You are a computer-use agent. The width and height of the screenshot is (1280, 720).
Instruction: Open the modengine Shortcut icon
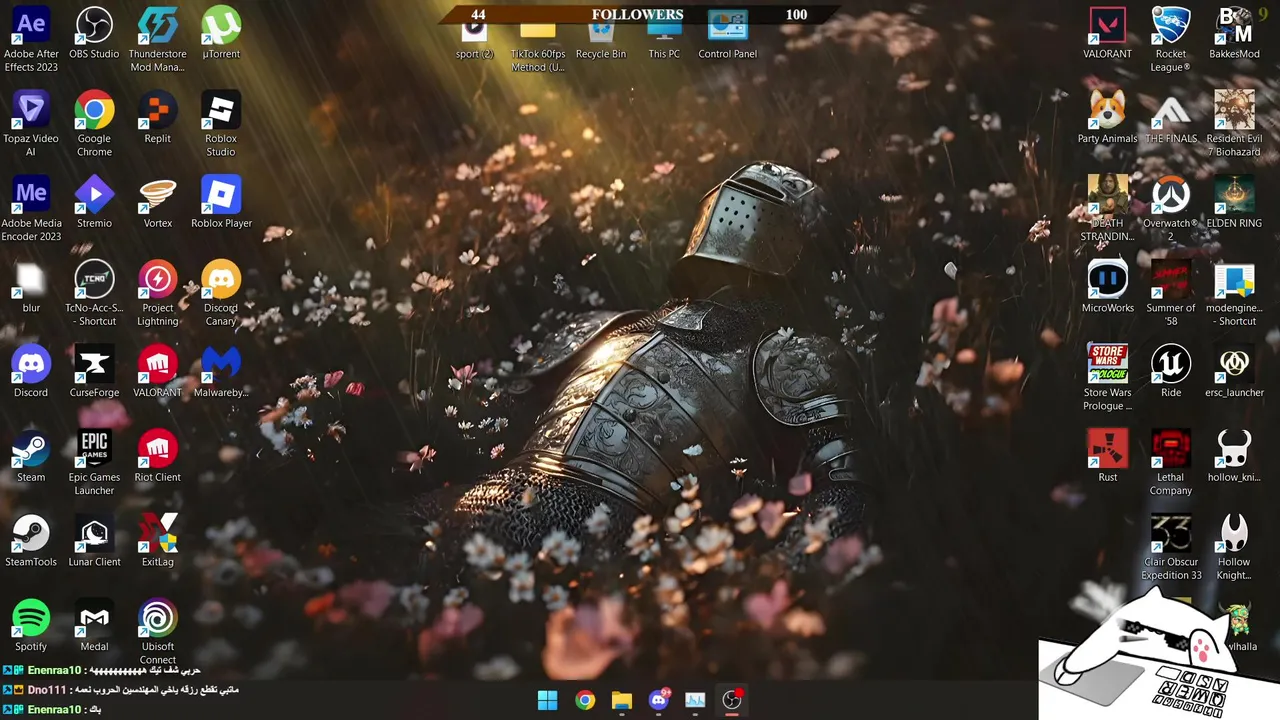[1234, 279]
